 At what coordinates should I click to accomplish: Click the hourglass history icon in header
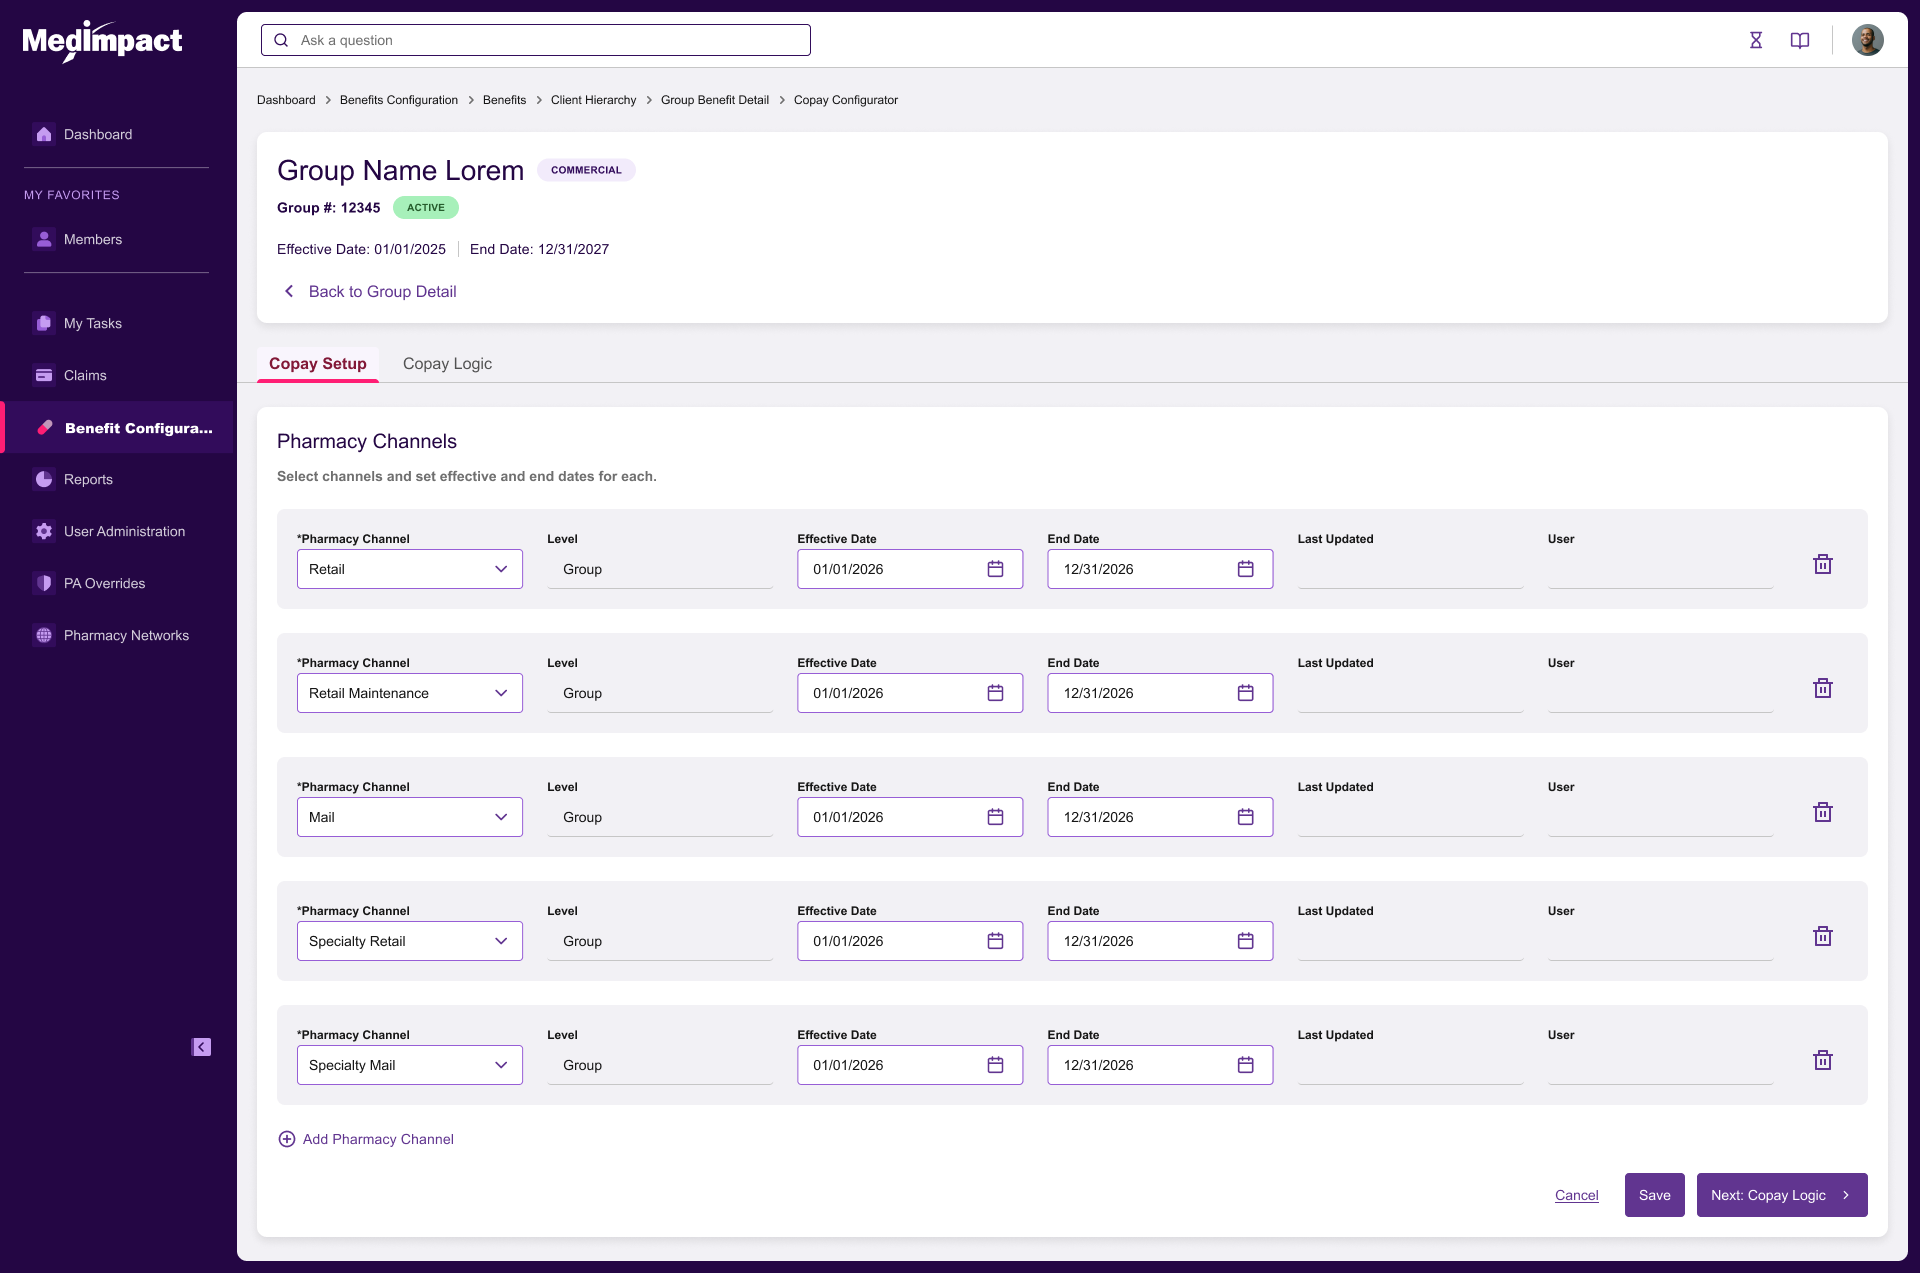pos(1756,40)
